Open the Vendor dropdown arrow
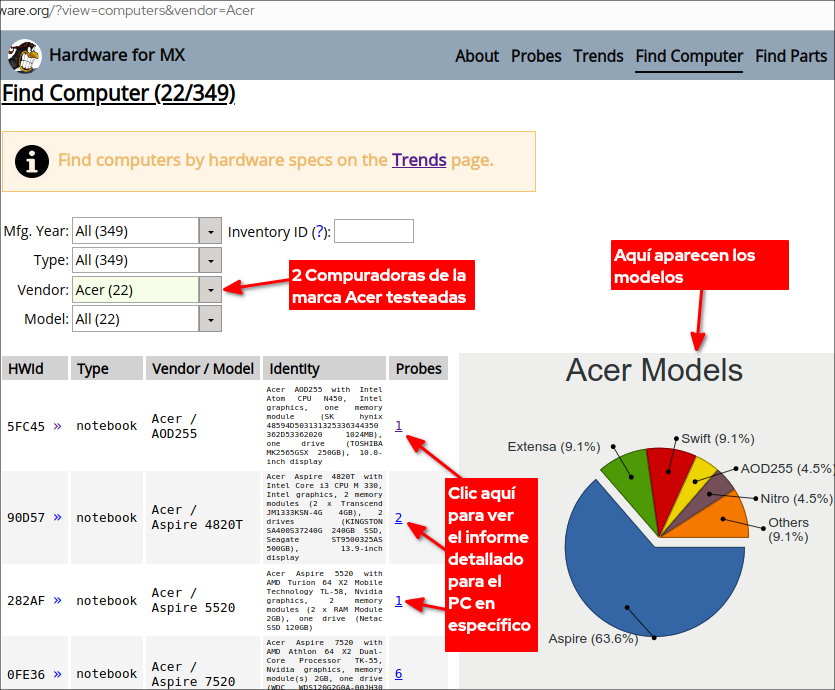The image size is (835, 690). point(210,290)
